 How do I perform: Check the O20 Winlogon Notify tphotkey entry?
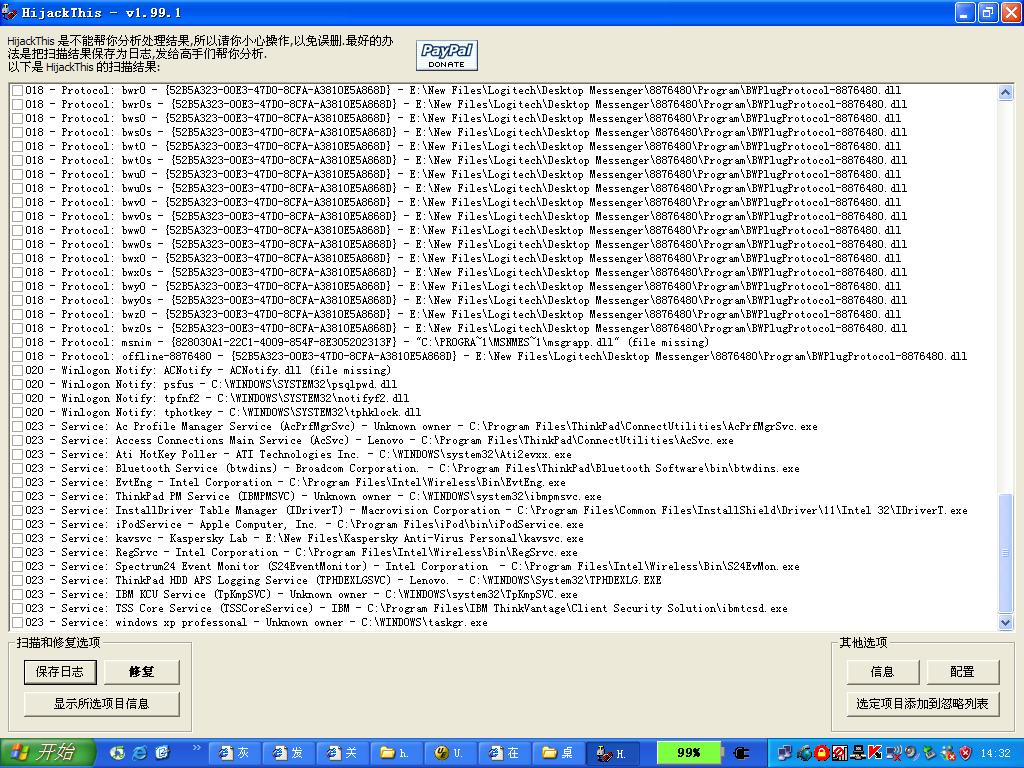click(x=18, y=412)
